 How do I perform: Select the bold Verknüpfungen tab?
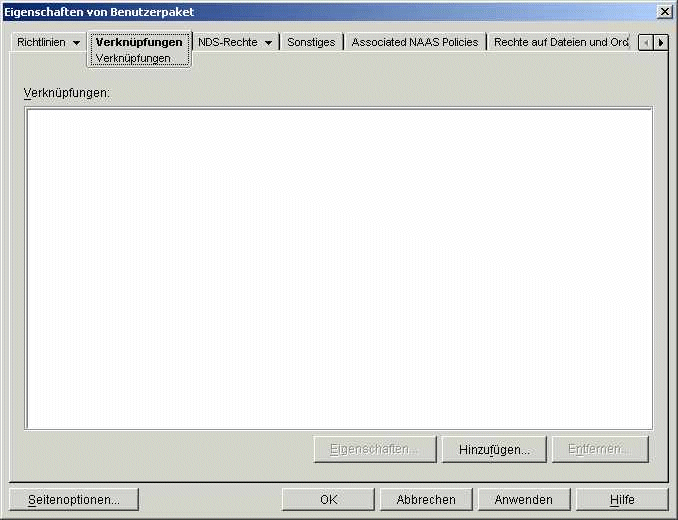[x=139, y=42]
